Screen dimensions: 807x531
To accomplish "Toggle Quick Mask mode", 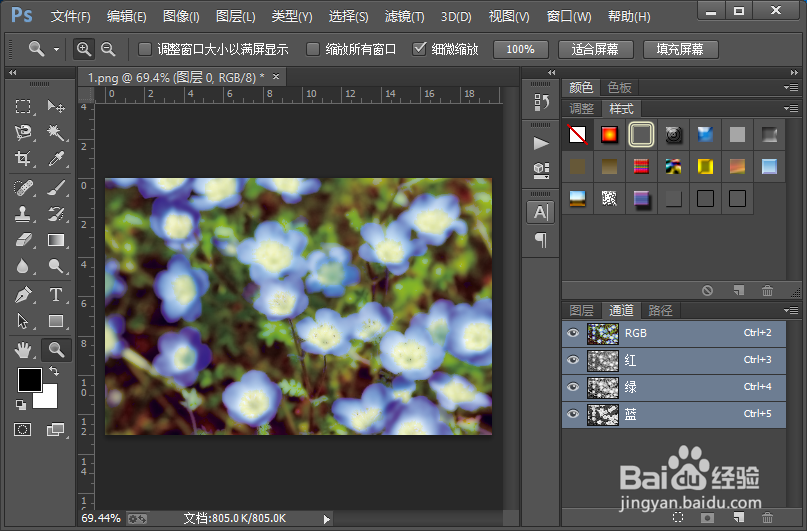I will [x=23, y=430].
